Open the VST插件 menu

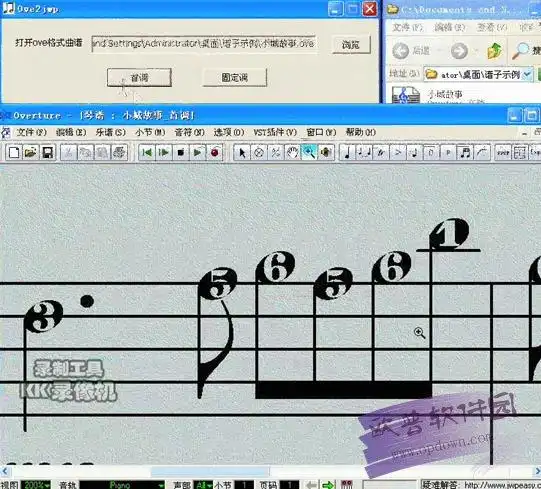point(275,133)
